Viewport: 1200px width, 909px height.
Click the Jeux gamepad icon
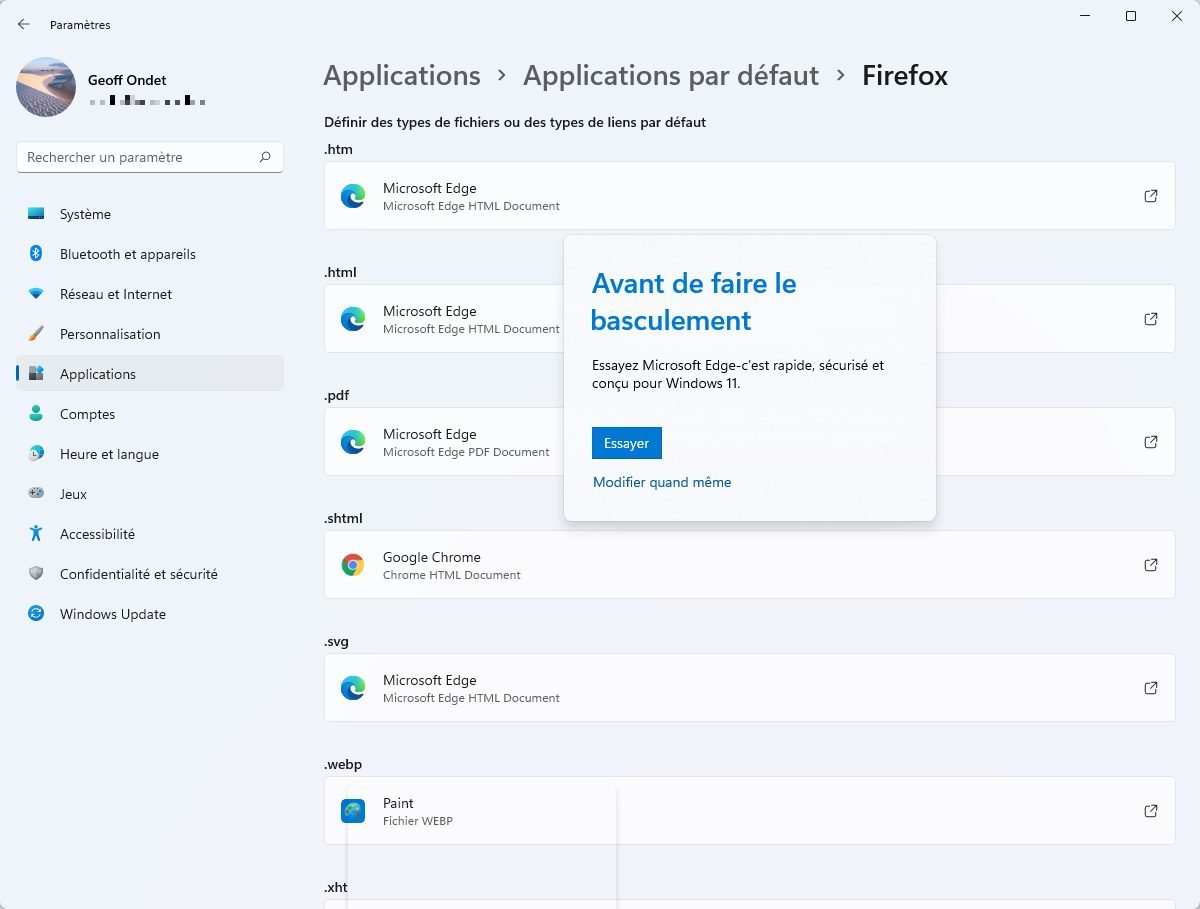point(36,494)
